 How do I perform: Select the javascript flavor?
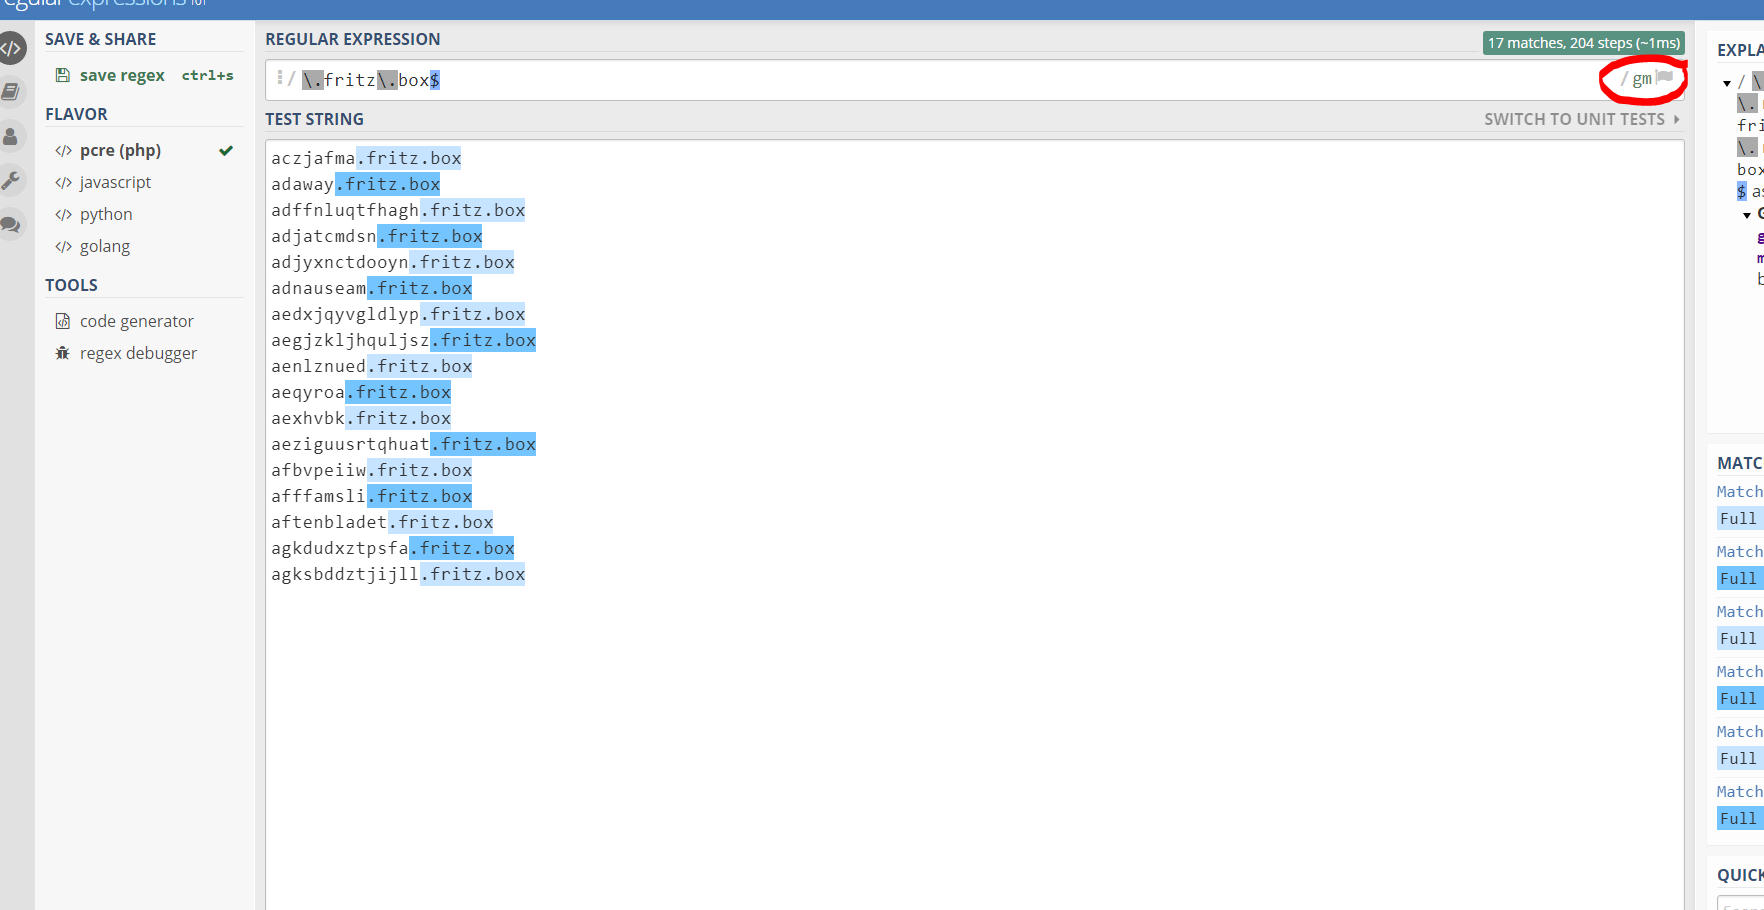click(115, 182)
